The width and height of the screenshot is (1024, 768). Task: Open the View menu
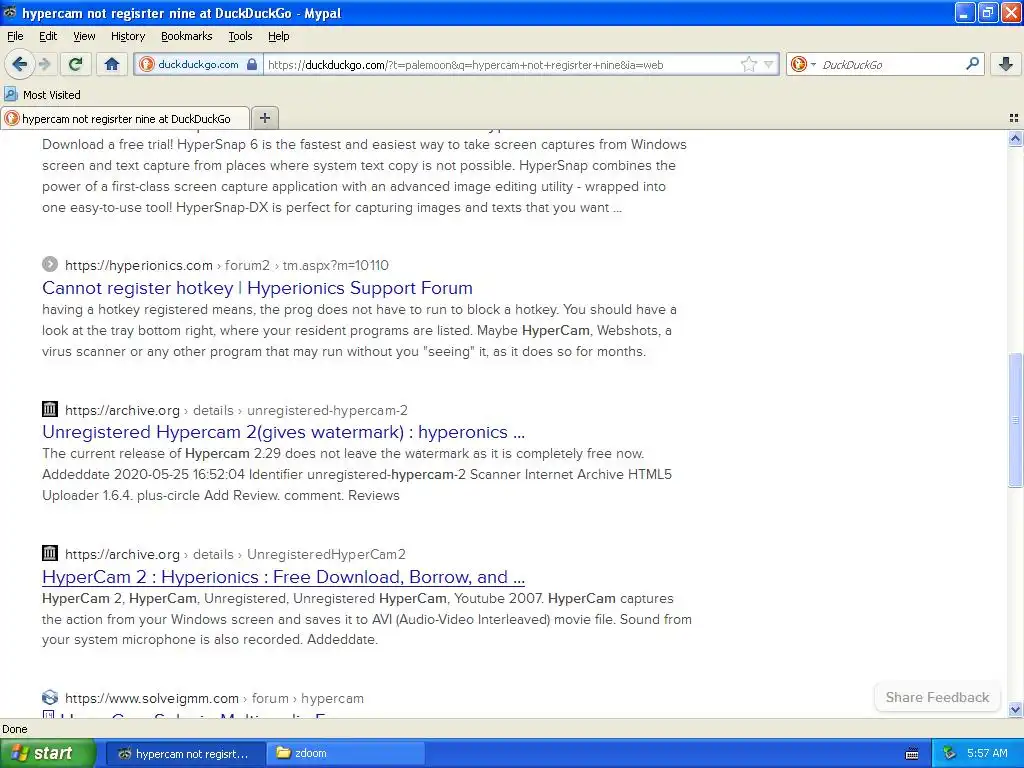84,36
